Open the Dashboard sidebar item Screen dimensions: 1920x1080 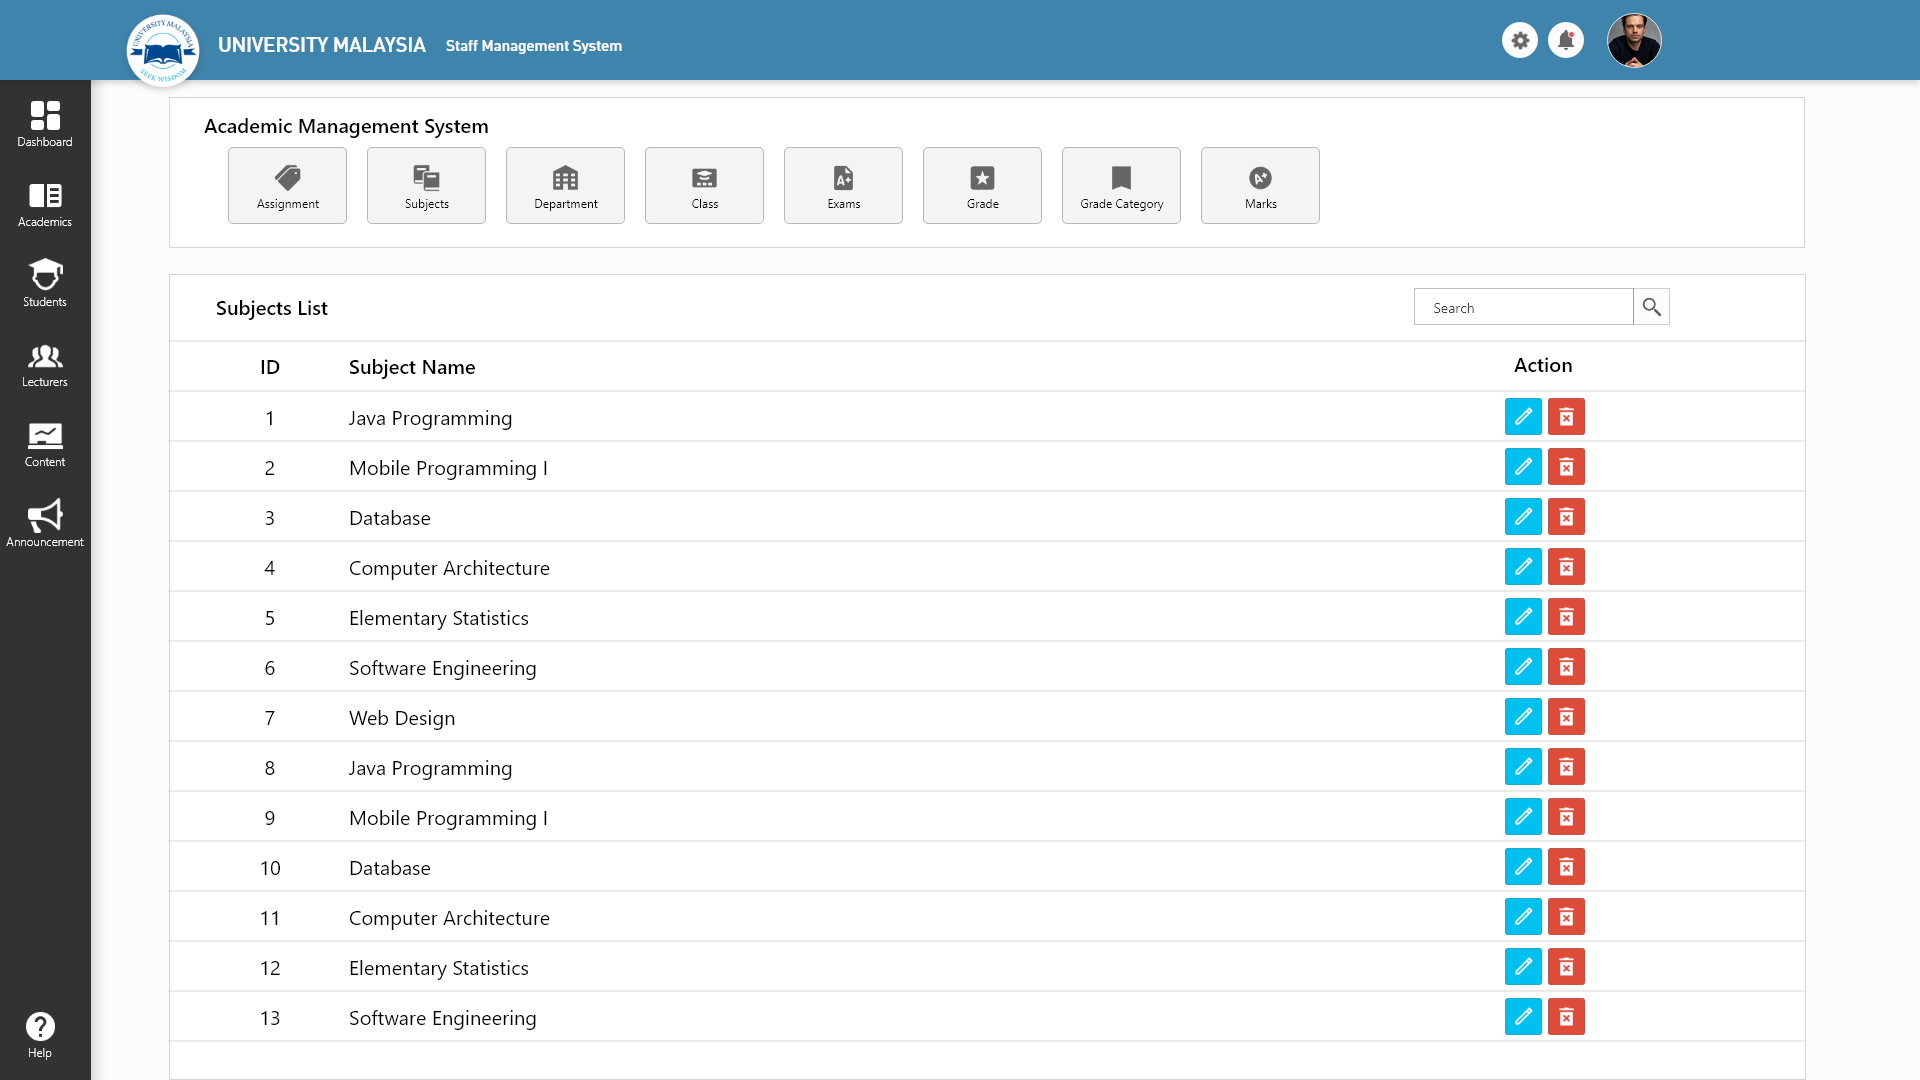pos(45,124)
